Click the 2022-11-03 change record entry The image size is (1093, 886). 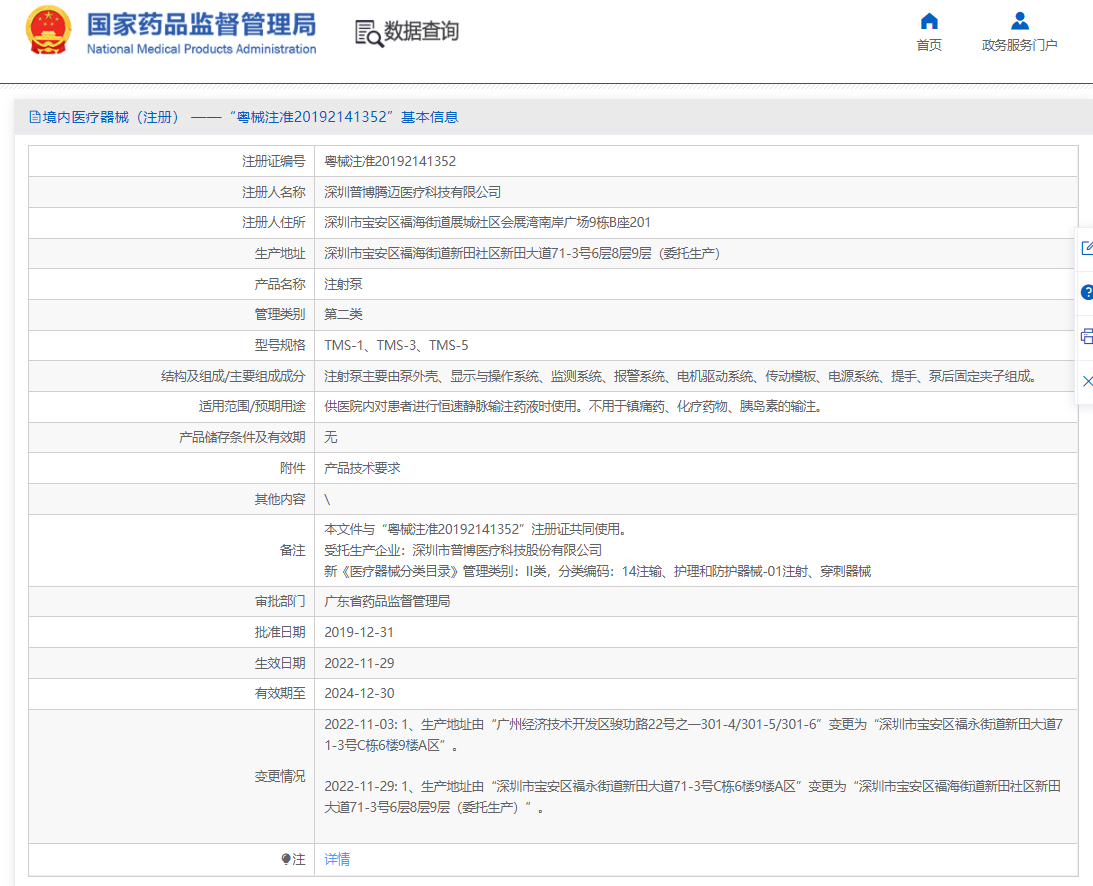tap(694, 735)
